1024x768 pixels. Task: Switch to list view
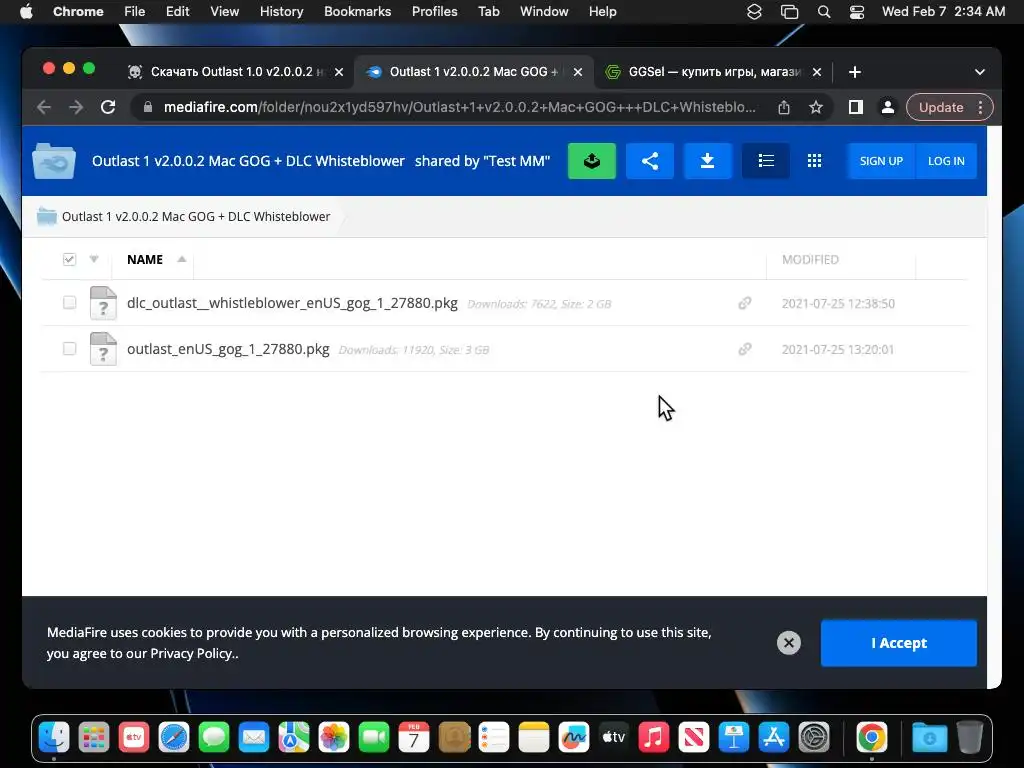click(x=766, y=161)
